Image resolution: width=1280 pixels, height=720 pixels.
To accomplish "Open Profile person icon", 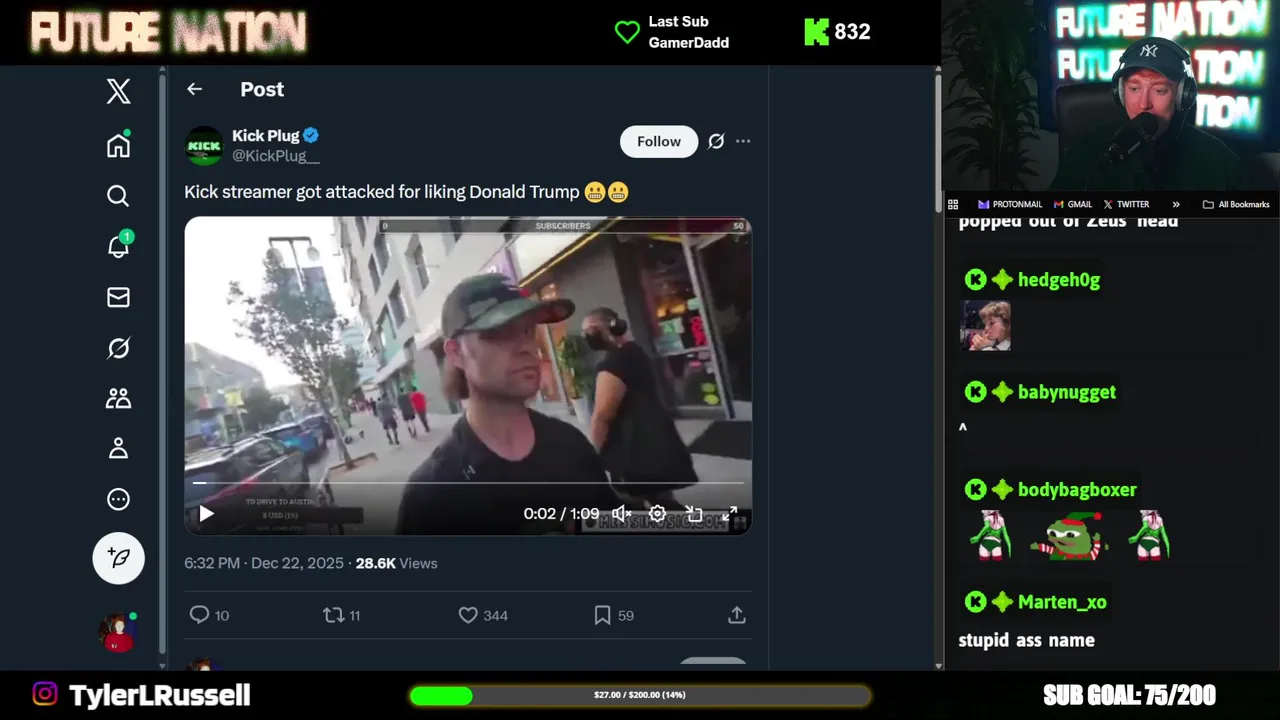I will (118, 449).
